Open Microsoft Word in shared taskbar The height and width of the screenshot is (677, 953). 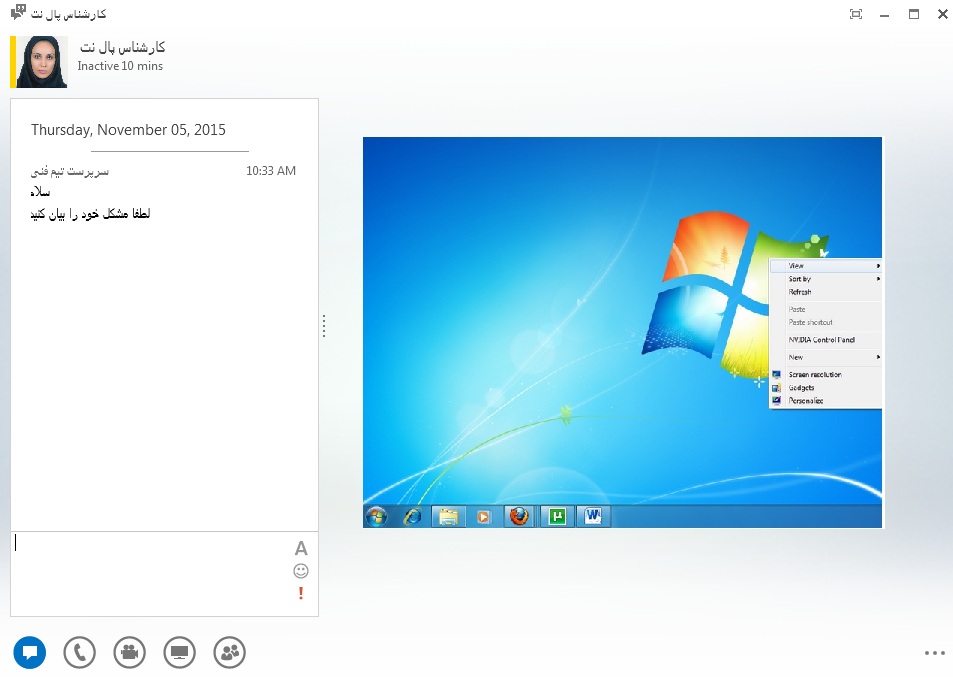point(593,517)
